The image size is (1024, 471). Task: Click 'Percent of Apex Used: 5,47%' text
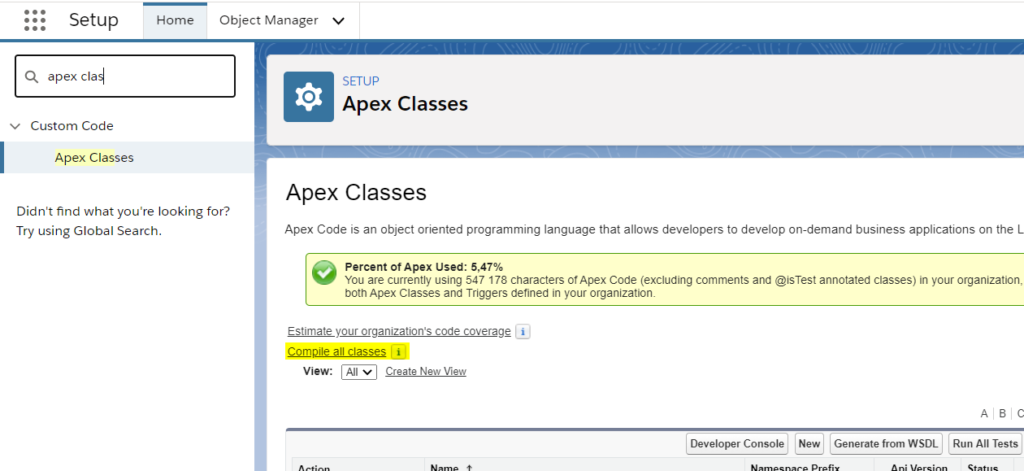(424, 267)
